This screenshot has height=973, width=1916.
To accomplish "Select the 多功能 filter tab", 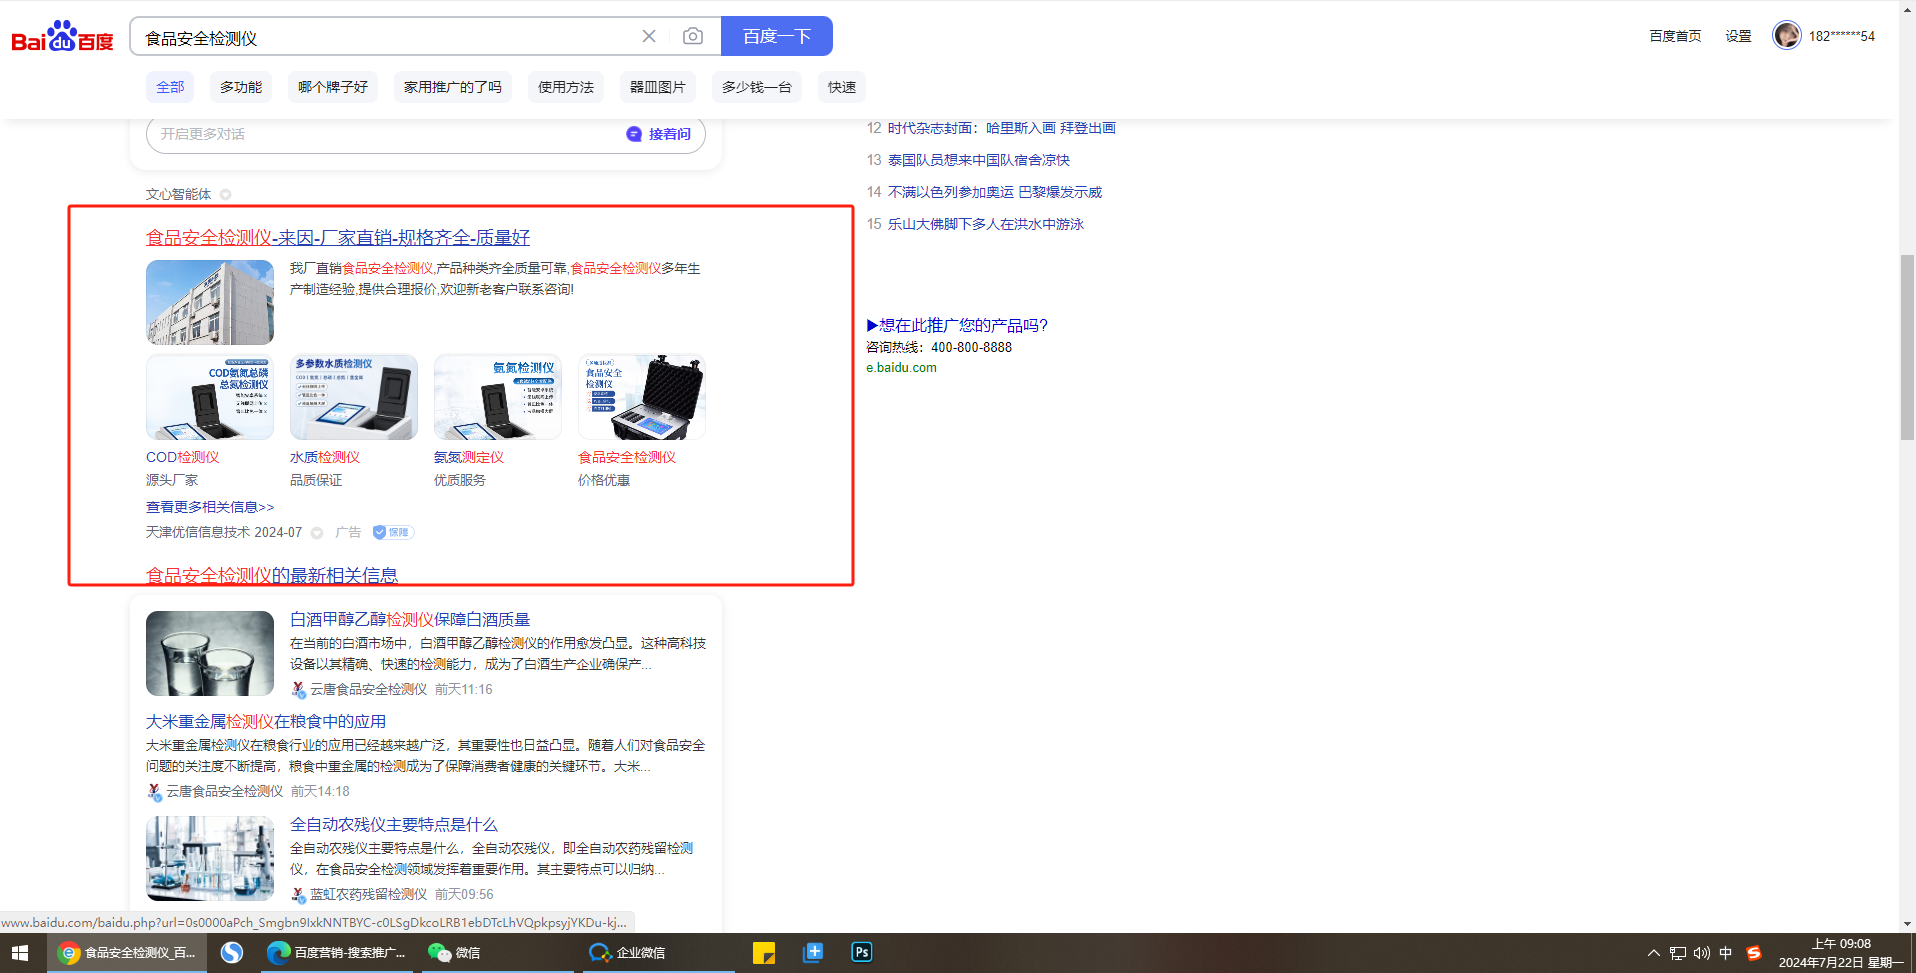I will pyautogui.click(x=241, y=87).
